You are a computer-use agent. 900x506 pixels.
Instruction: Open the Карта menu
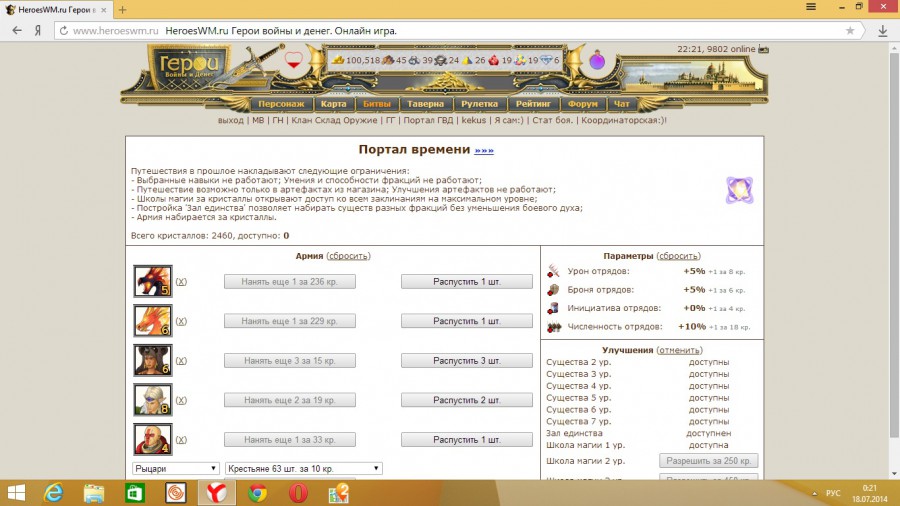(x=333, y=104)
